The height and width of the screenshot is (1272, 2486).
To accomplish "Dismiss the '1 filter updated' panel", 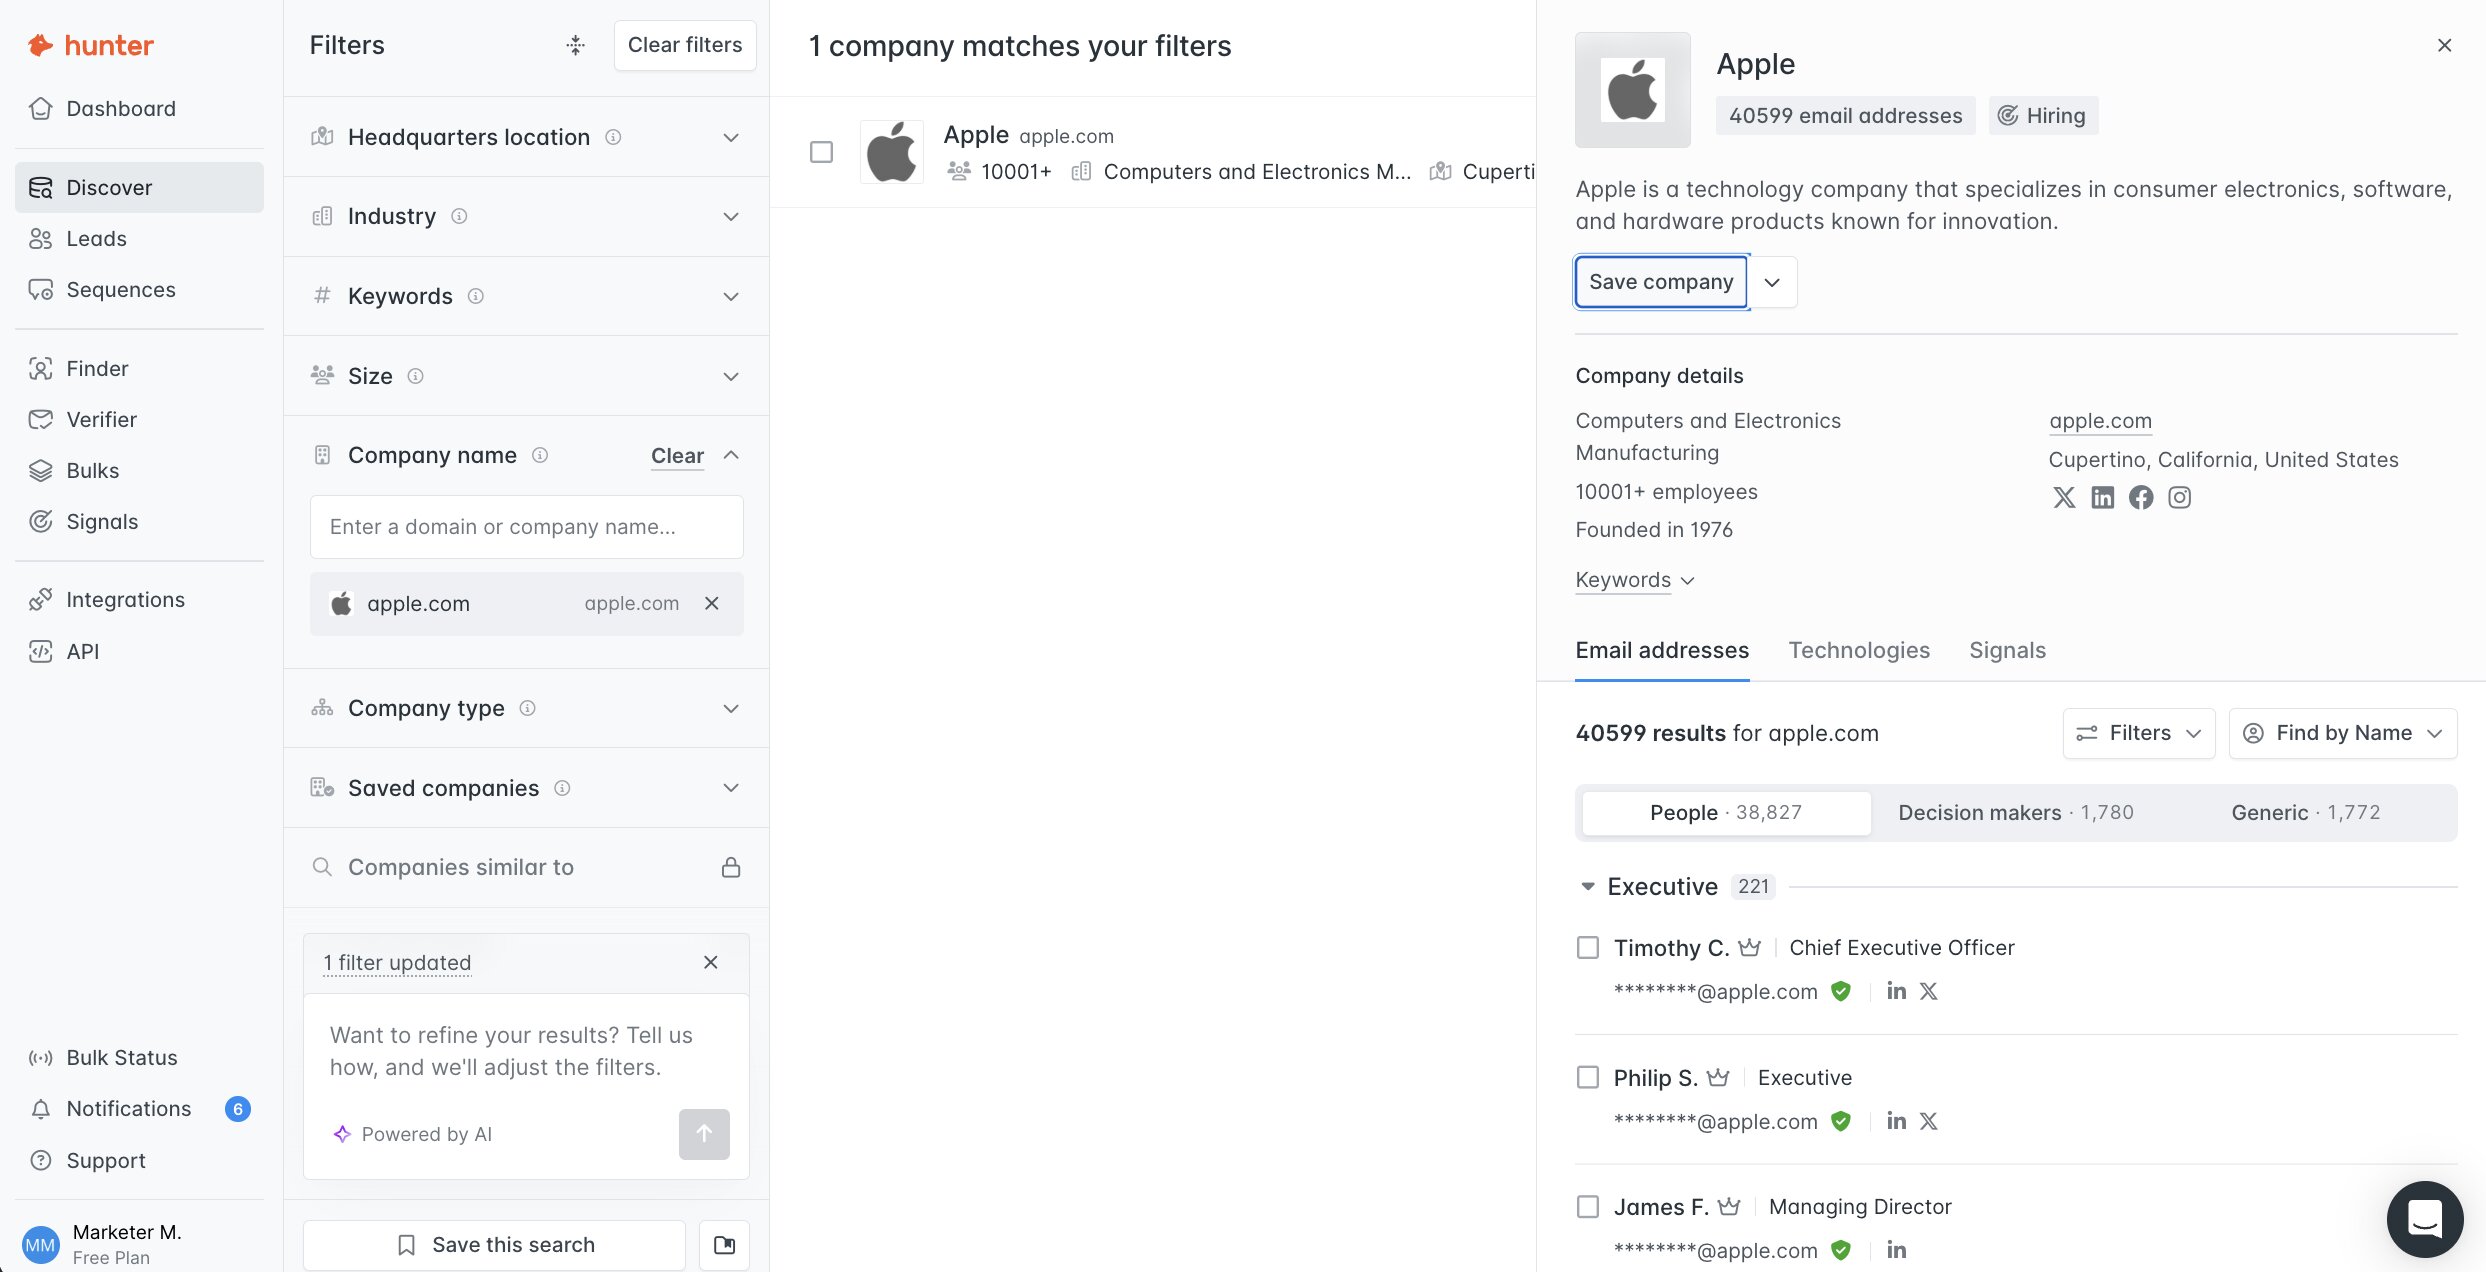I will (711, 962).
